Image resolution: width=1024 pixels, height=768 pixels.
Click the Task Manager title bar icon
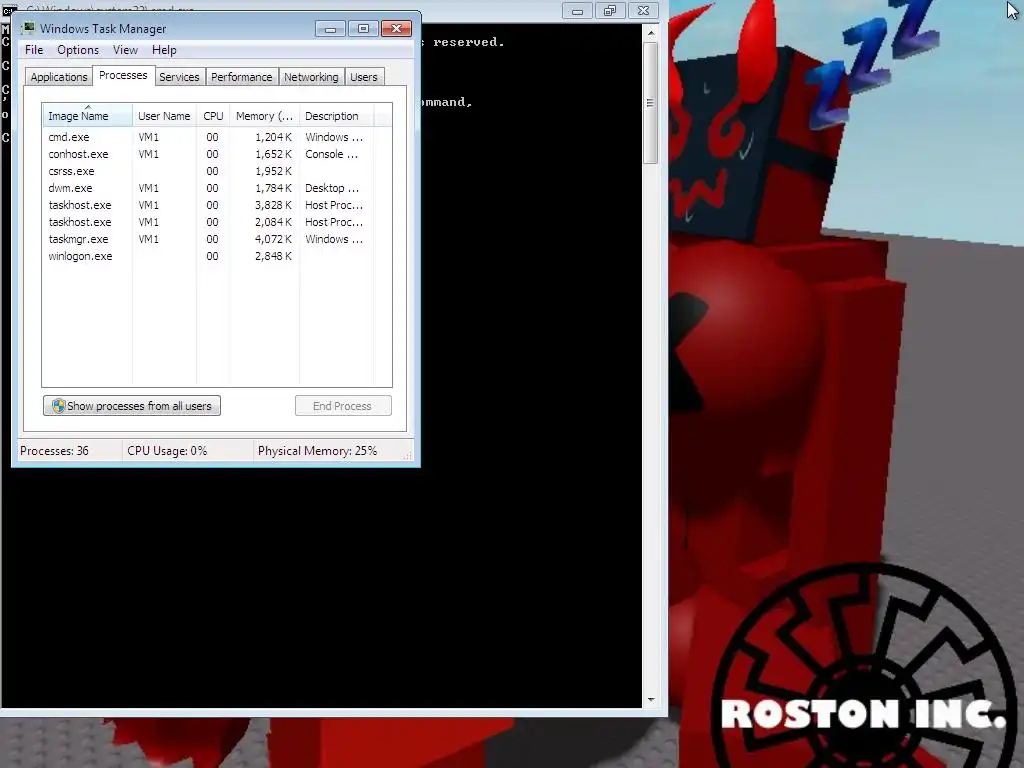[x=28, y=28]
